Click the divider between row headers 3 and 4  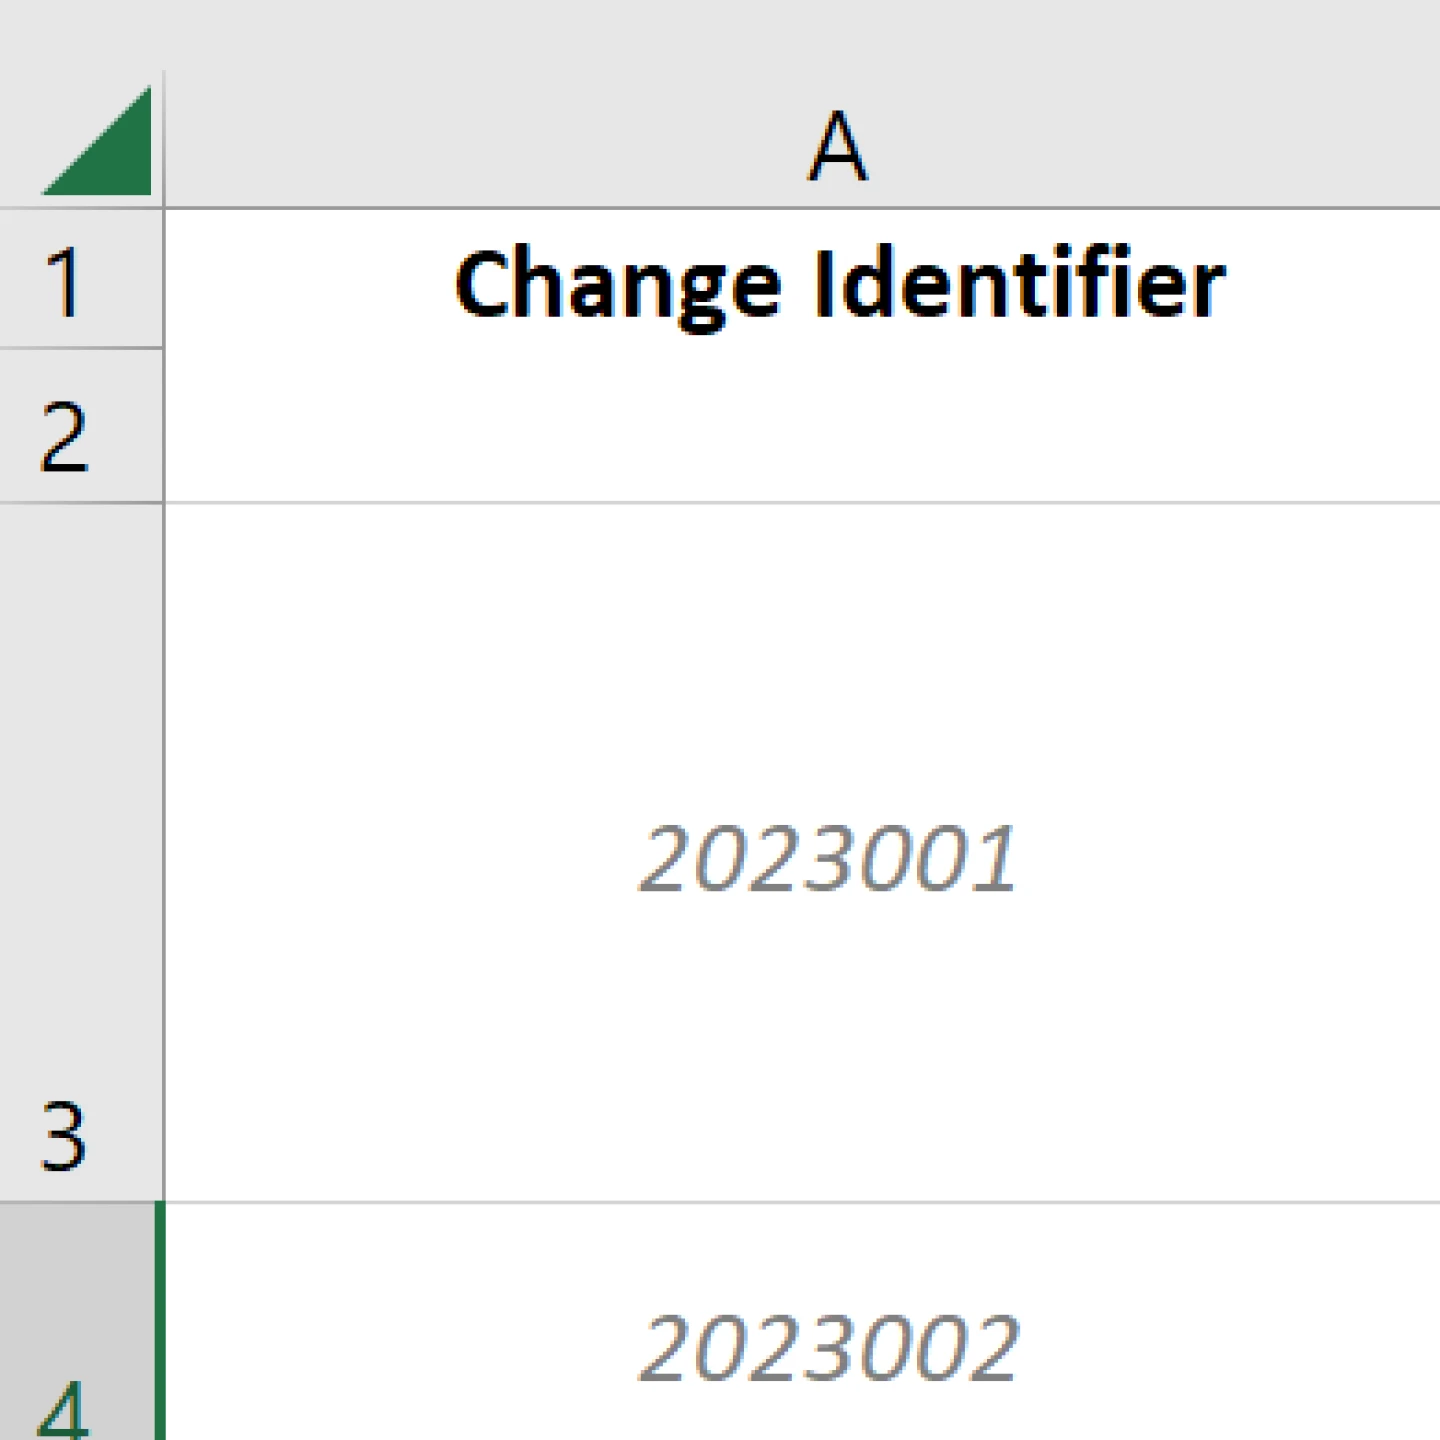tap(80, 1202)
